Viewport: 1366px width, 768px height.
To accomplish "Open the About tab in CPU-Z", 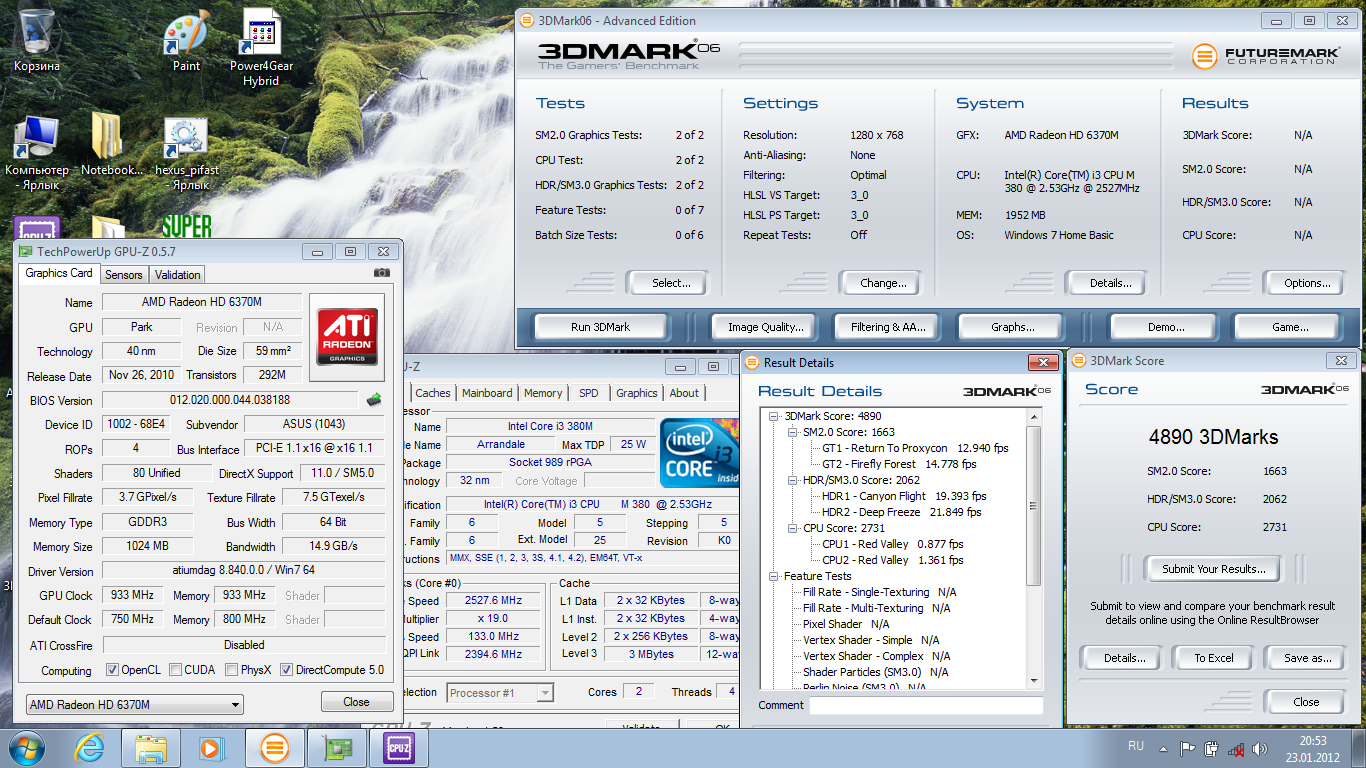I will tap(684, 393).
